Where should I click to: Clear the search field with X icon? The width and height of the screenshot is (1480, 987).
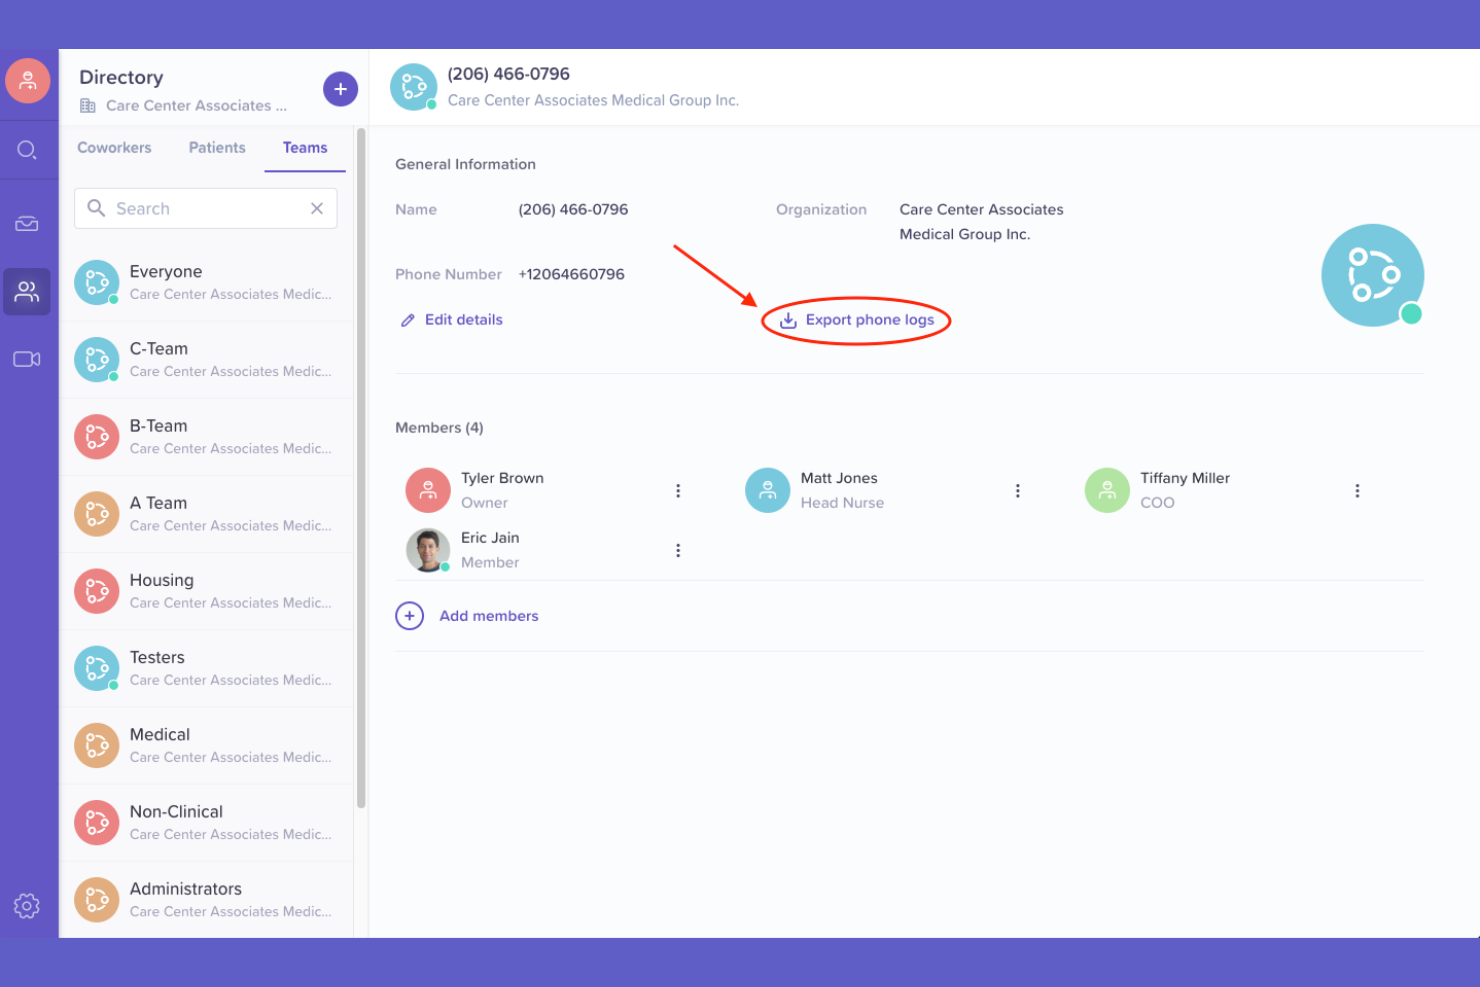point(317,208)
